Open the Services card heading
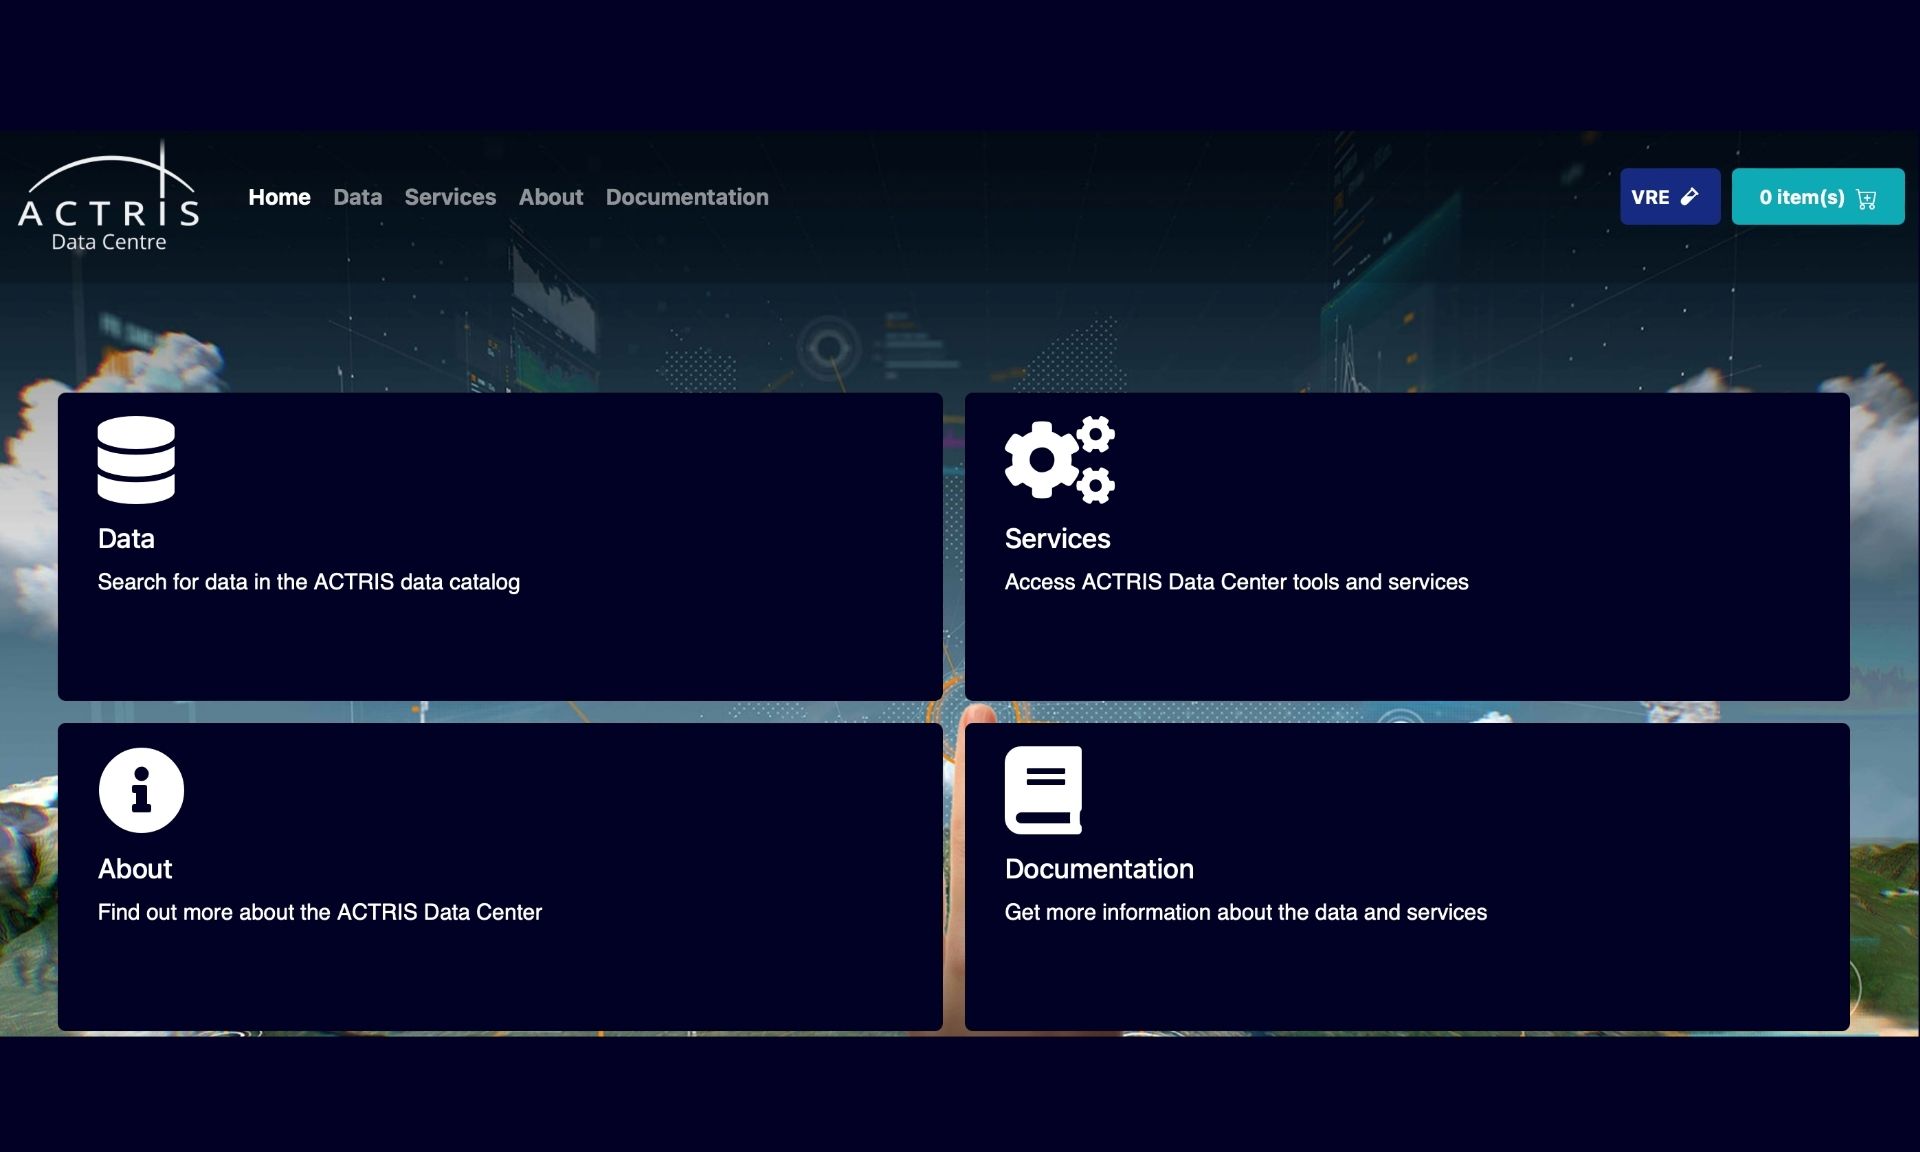 point(1057,538)
